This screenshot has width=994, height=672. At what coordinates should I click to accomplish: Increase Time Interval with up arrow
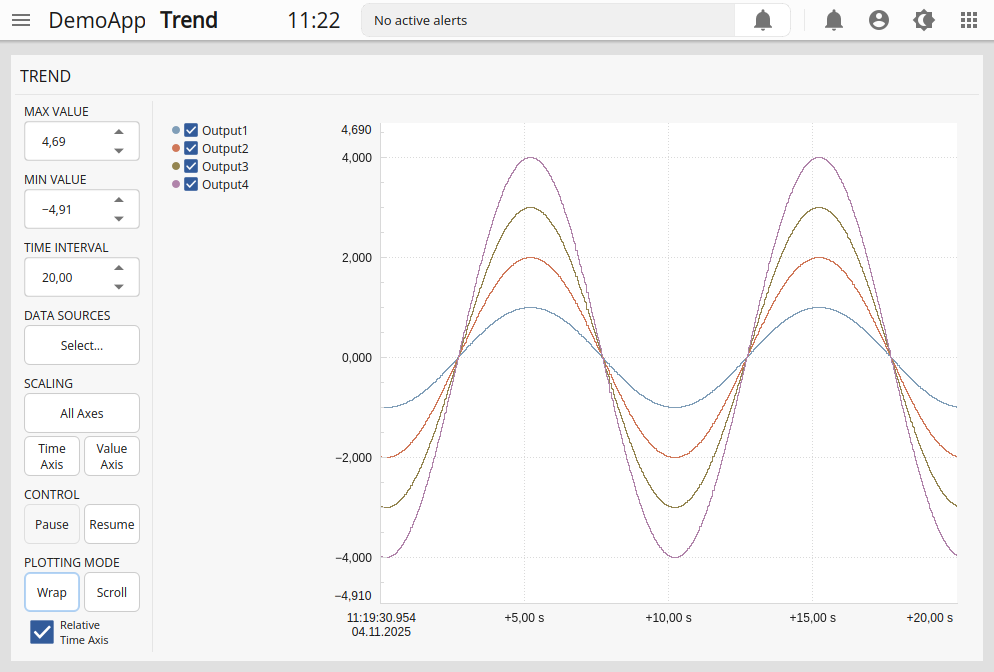119,268
